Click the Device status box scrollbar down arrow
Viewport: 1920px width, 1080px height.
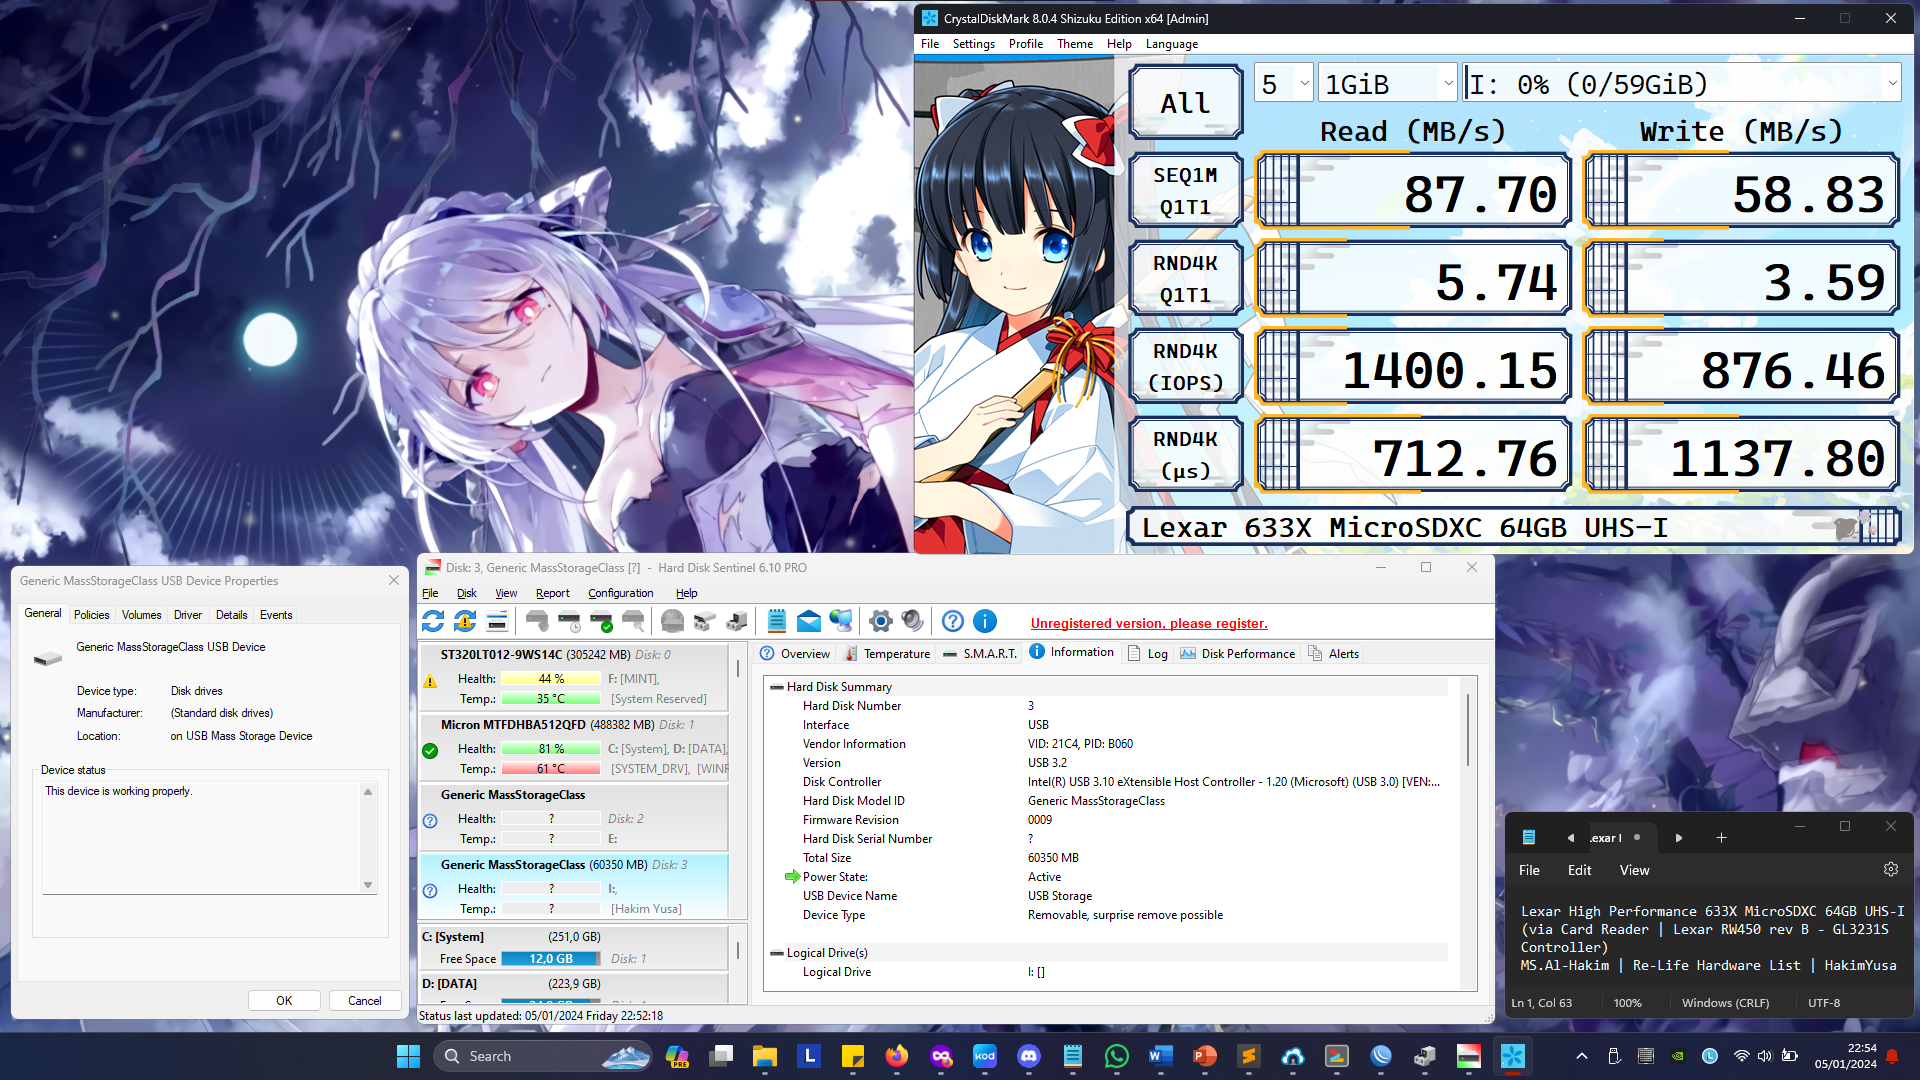368,885
